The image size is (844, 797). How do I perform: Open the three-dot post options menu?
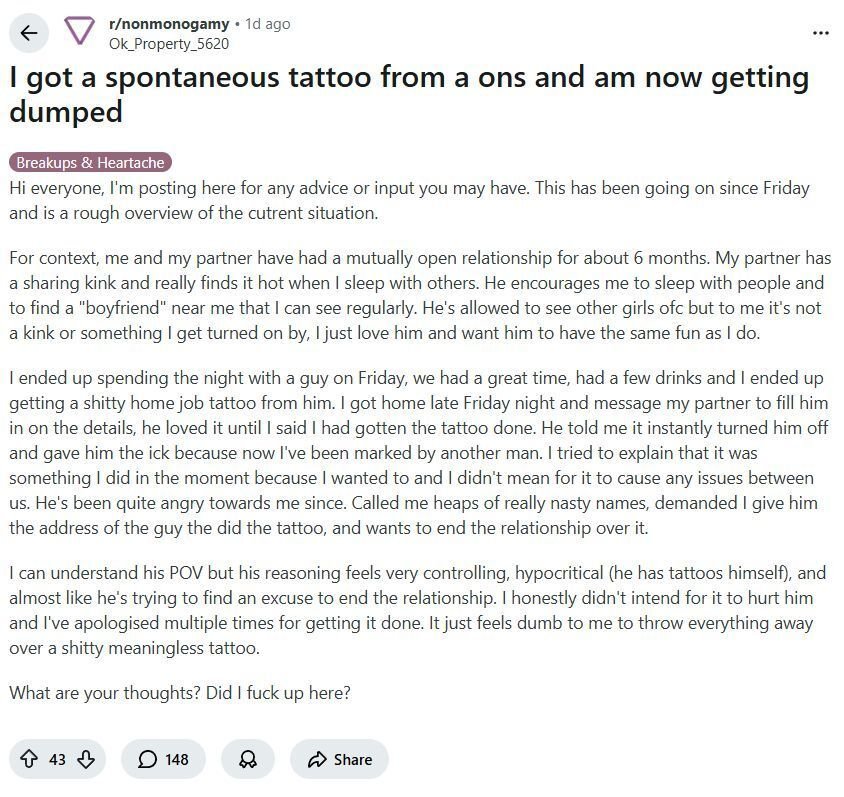tap(821, 33)
